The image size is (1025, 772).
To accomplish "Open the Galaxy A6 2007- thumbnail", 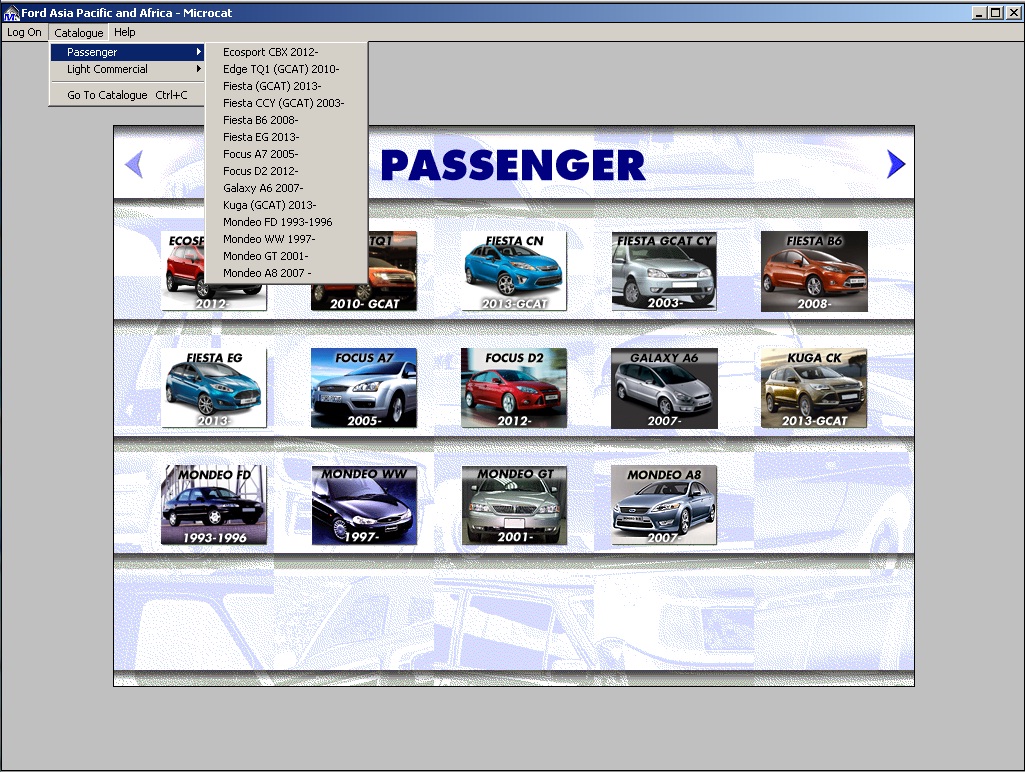I will click(664, 388).
